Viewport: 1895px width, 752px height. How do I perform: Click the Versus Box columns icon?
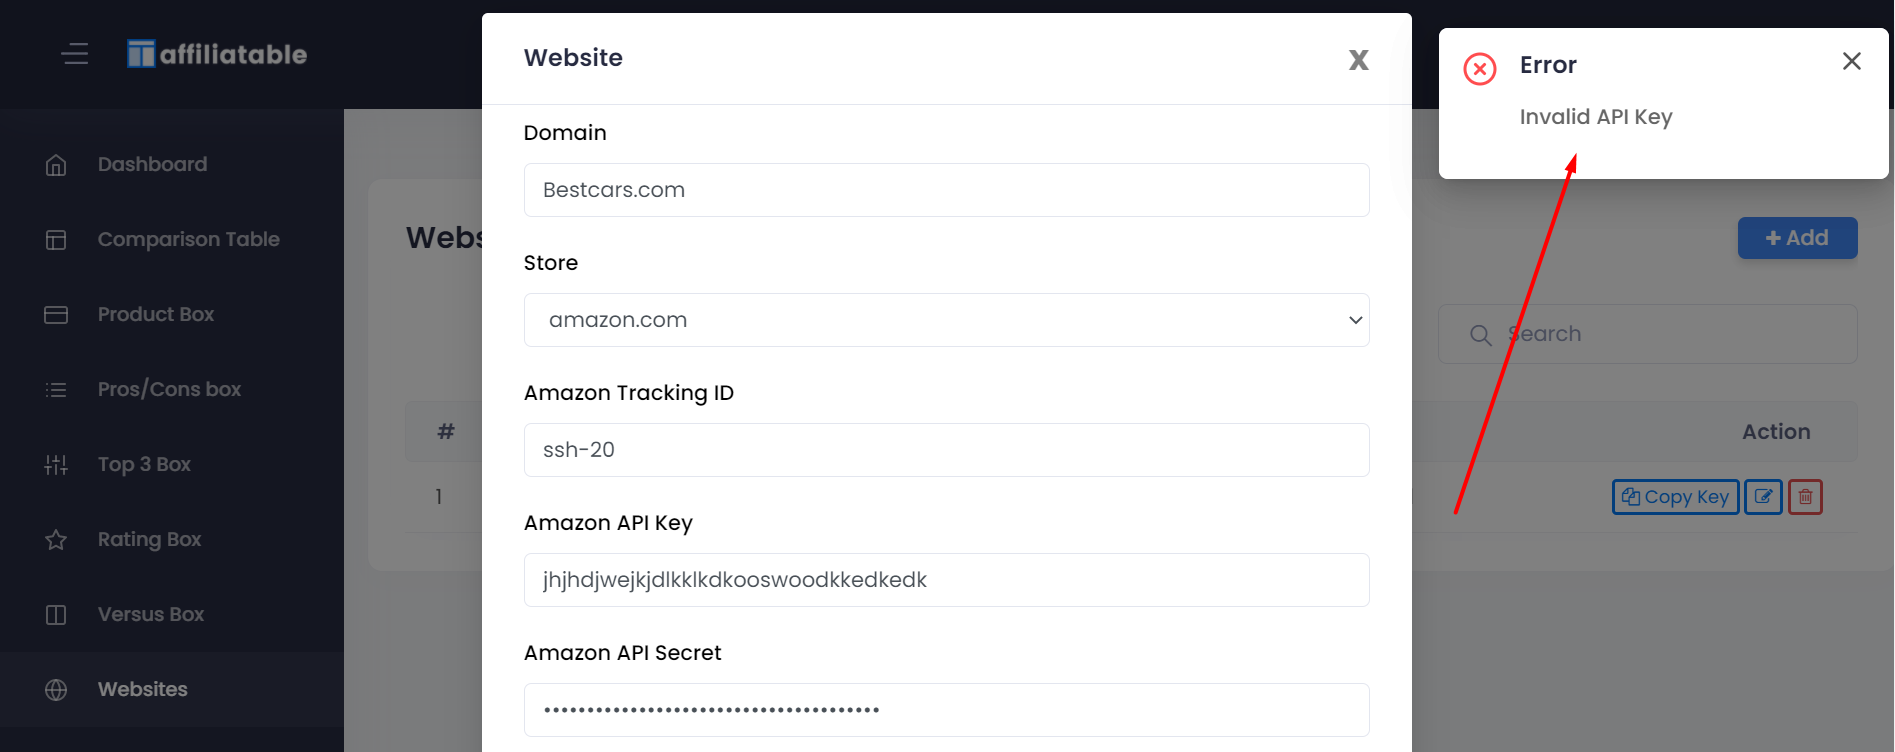click(56, 614)
